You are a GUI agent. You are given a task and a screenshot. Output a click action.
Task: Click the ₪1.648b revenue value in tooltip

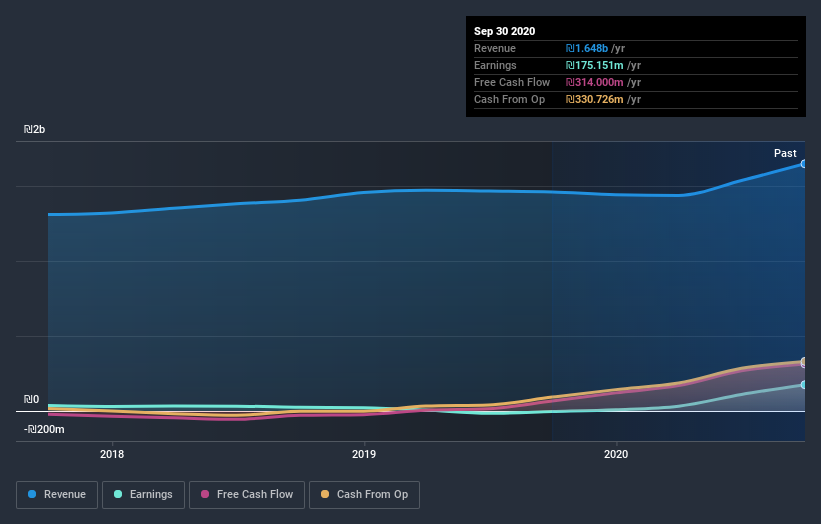[x=586, y=48]
